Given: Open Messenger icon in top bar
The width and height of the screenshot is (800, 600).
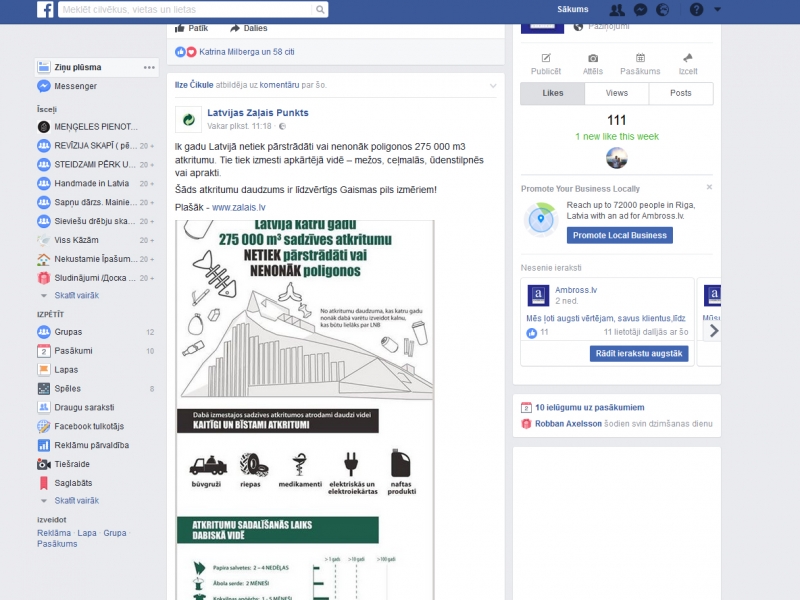Looking at the screenshot, I should [x=640, y=9].
